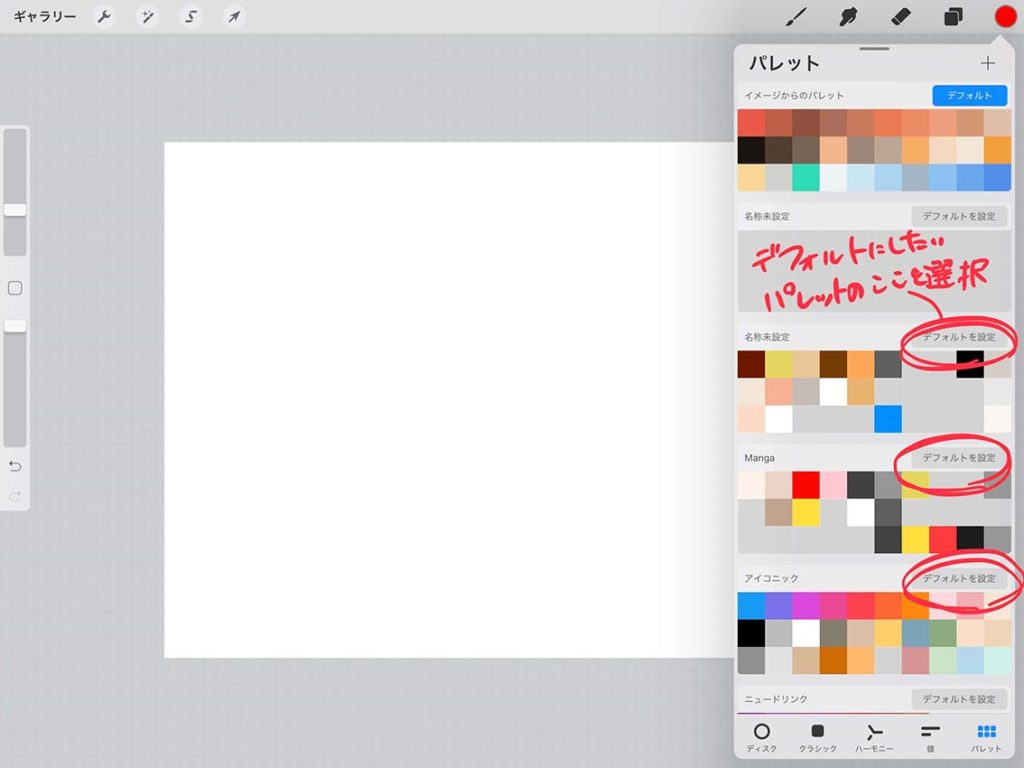Select the Transform arrow tool
The width and height of the screenshot is (1024, 768).
[x=234, y=16]
